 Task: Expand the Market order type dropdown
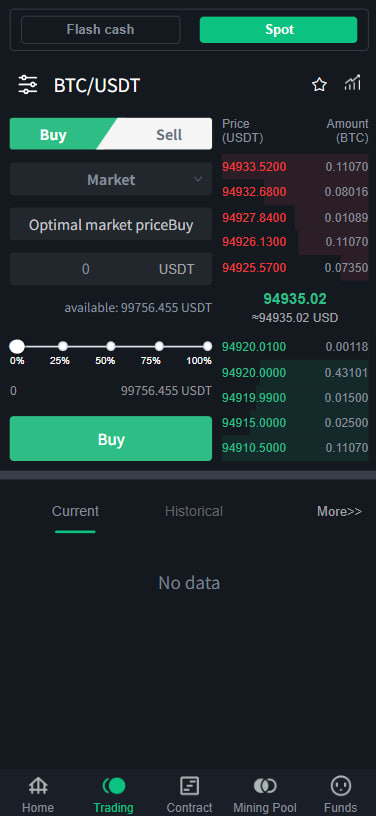tap(111, 180)
